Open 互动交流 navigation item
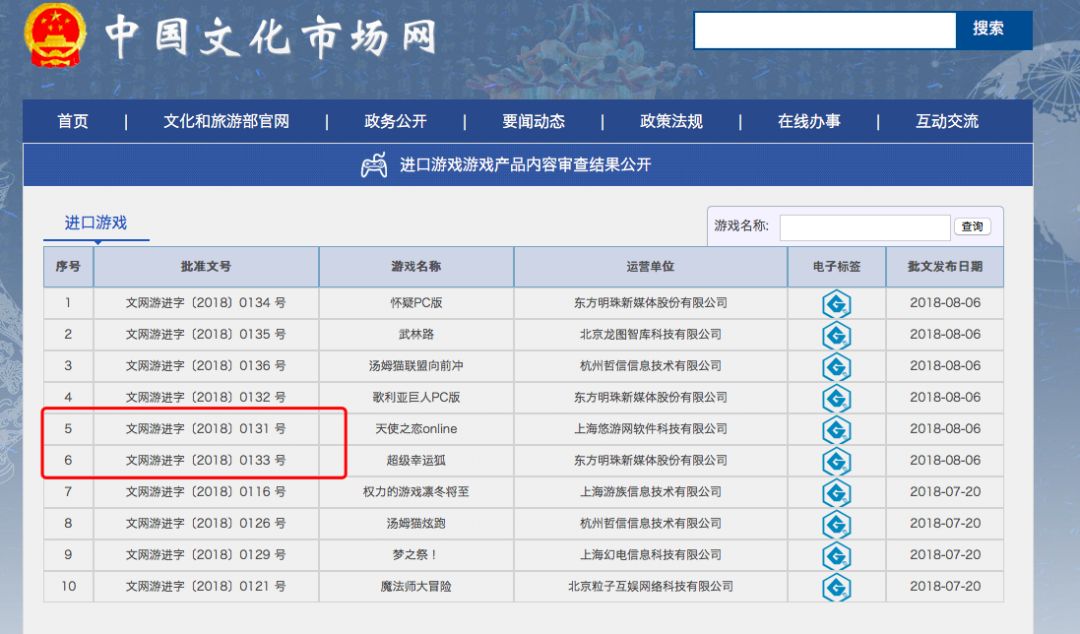The height and width of the screenshot is (634, 1080). (947, 121)
